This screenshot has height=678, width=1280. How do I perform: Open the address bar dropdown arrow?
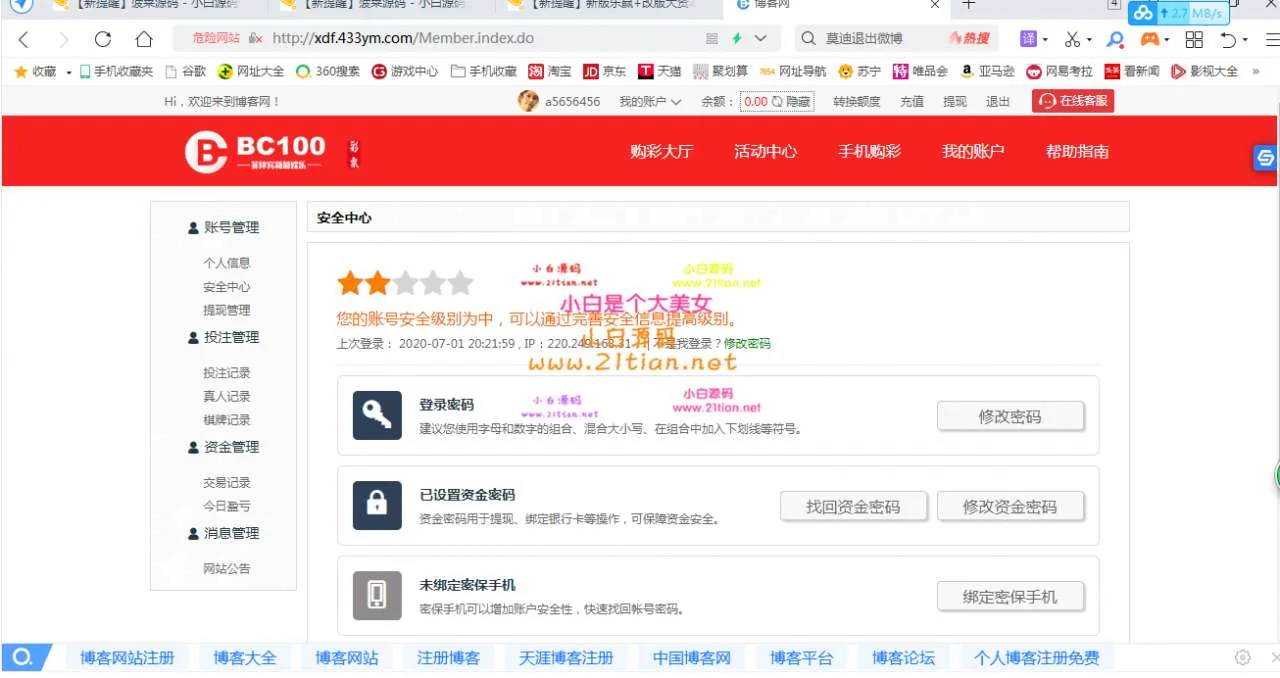pos(761,39)
